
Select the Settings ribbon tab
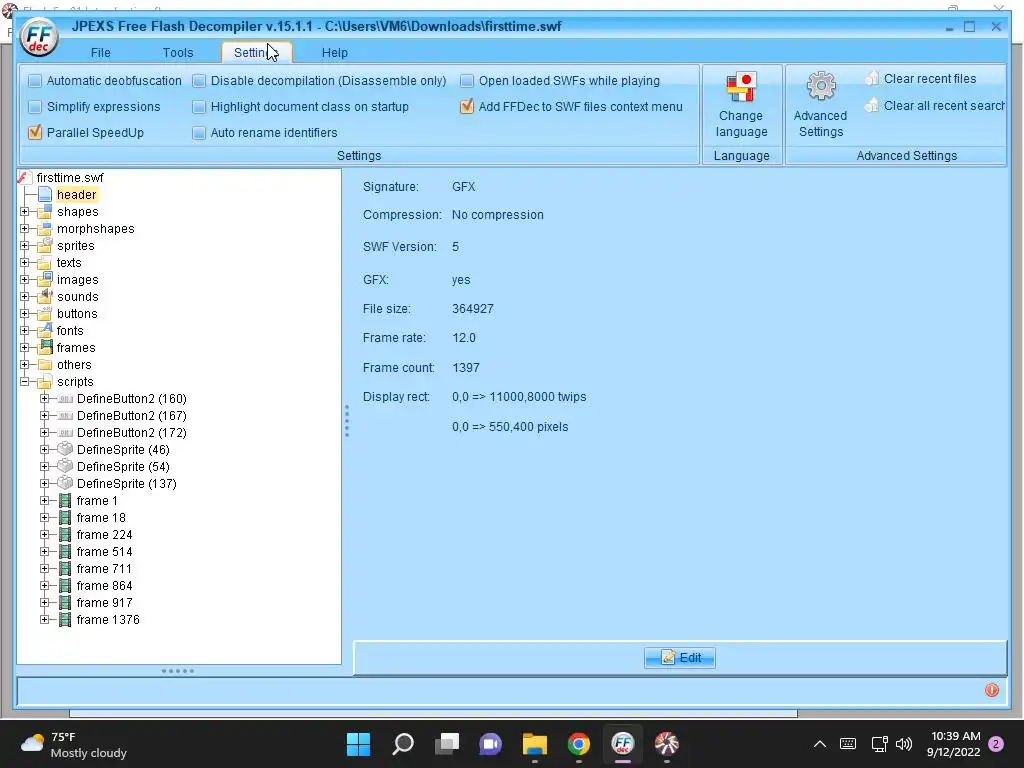click(x=257, y=53)
